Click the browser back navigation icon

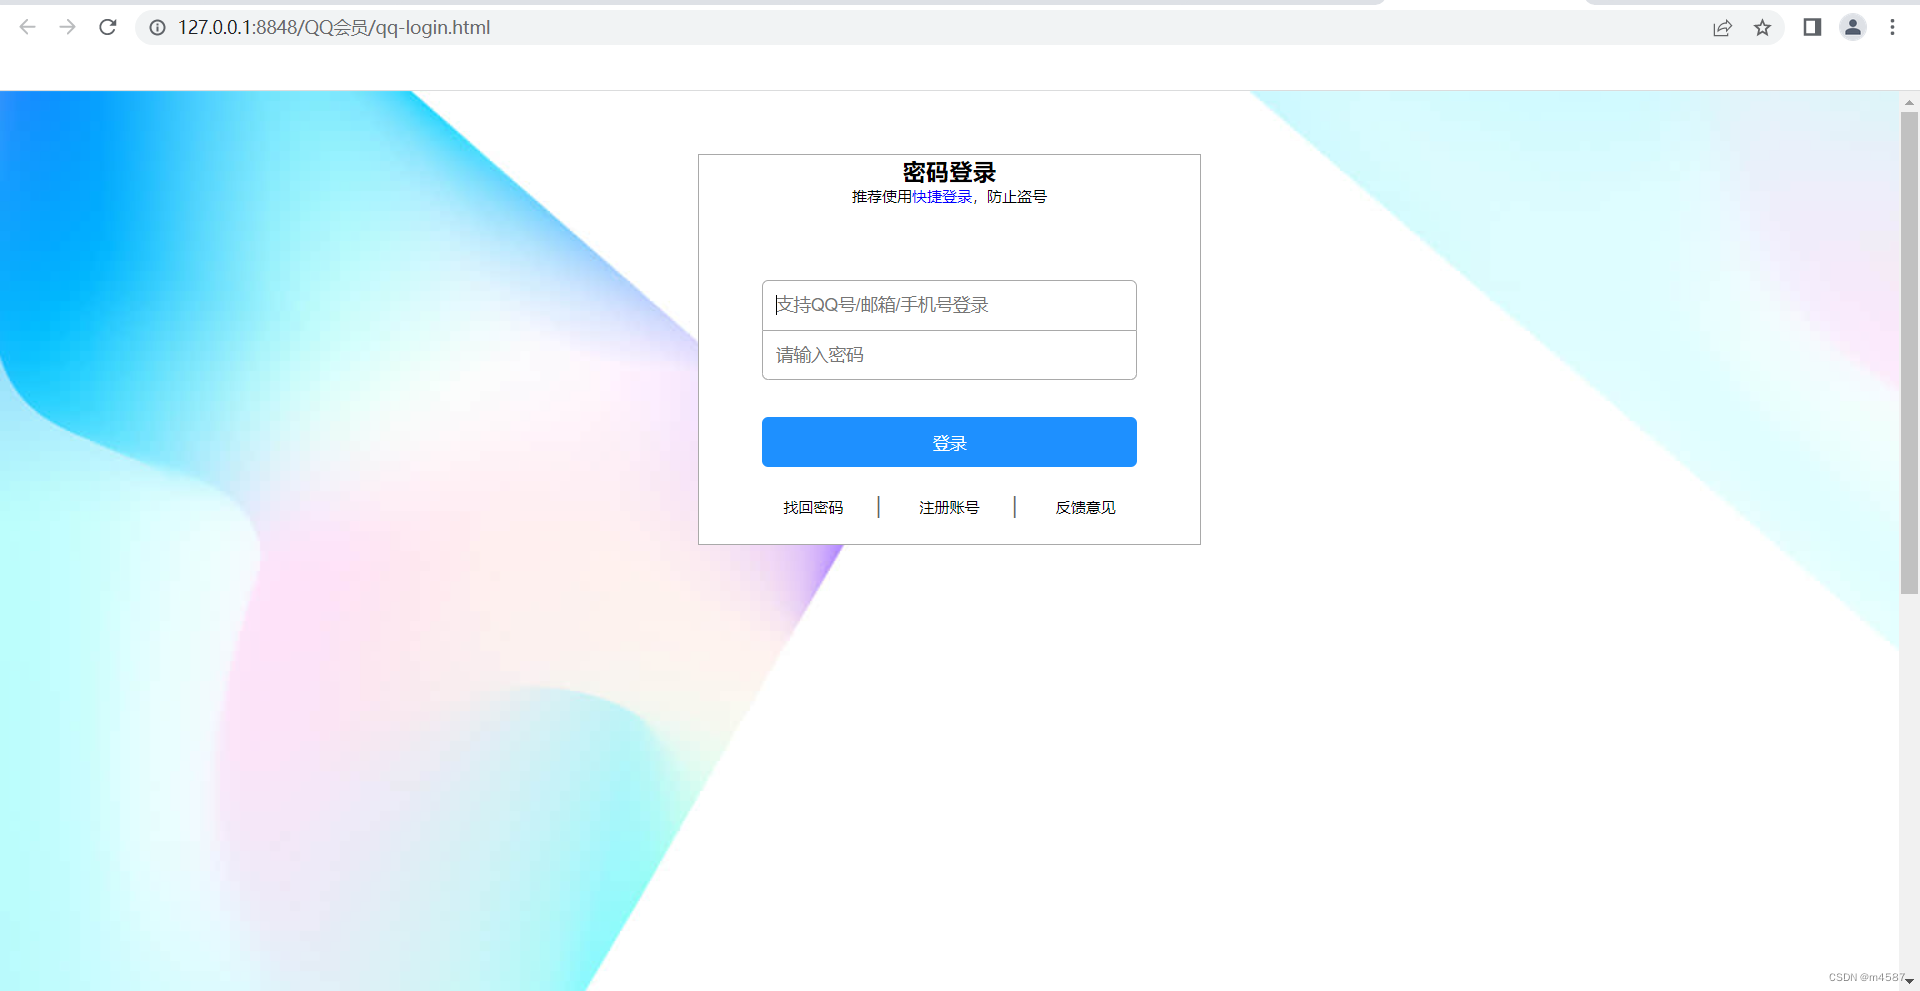coord(27,27)
